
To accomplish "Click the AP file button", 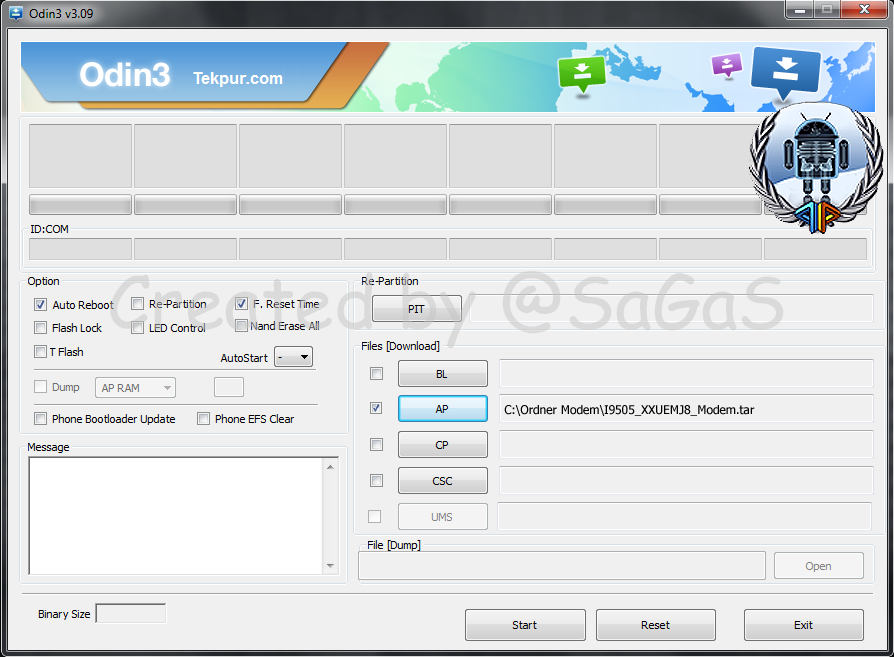I will point(442,409).
